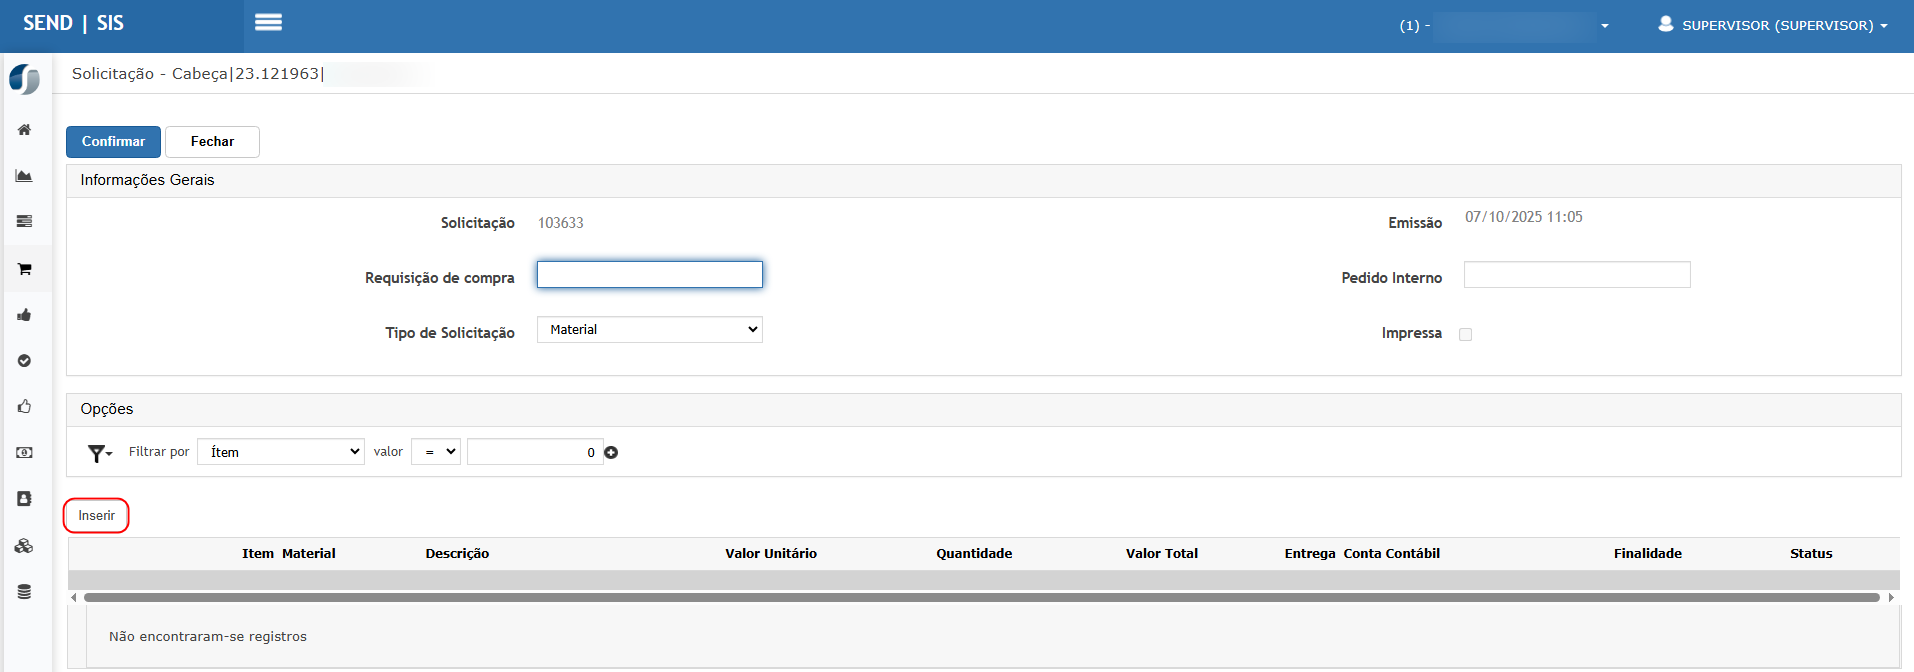Click the stacked cubes sidebar icon

(x=24, y=546)
